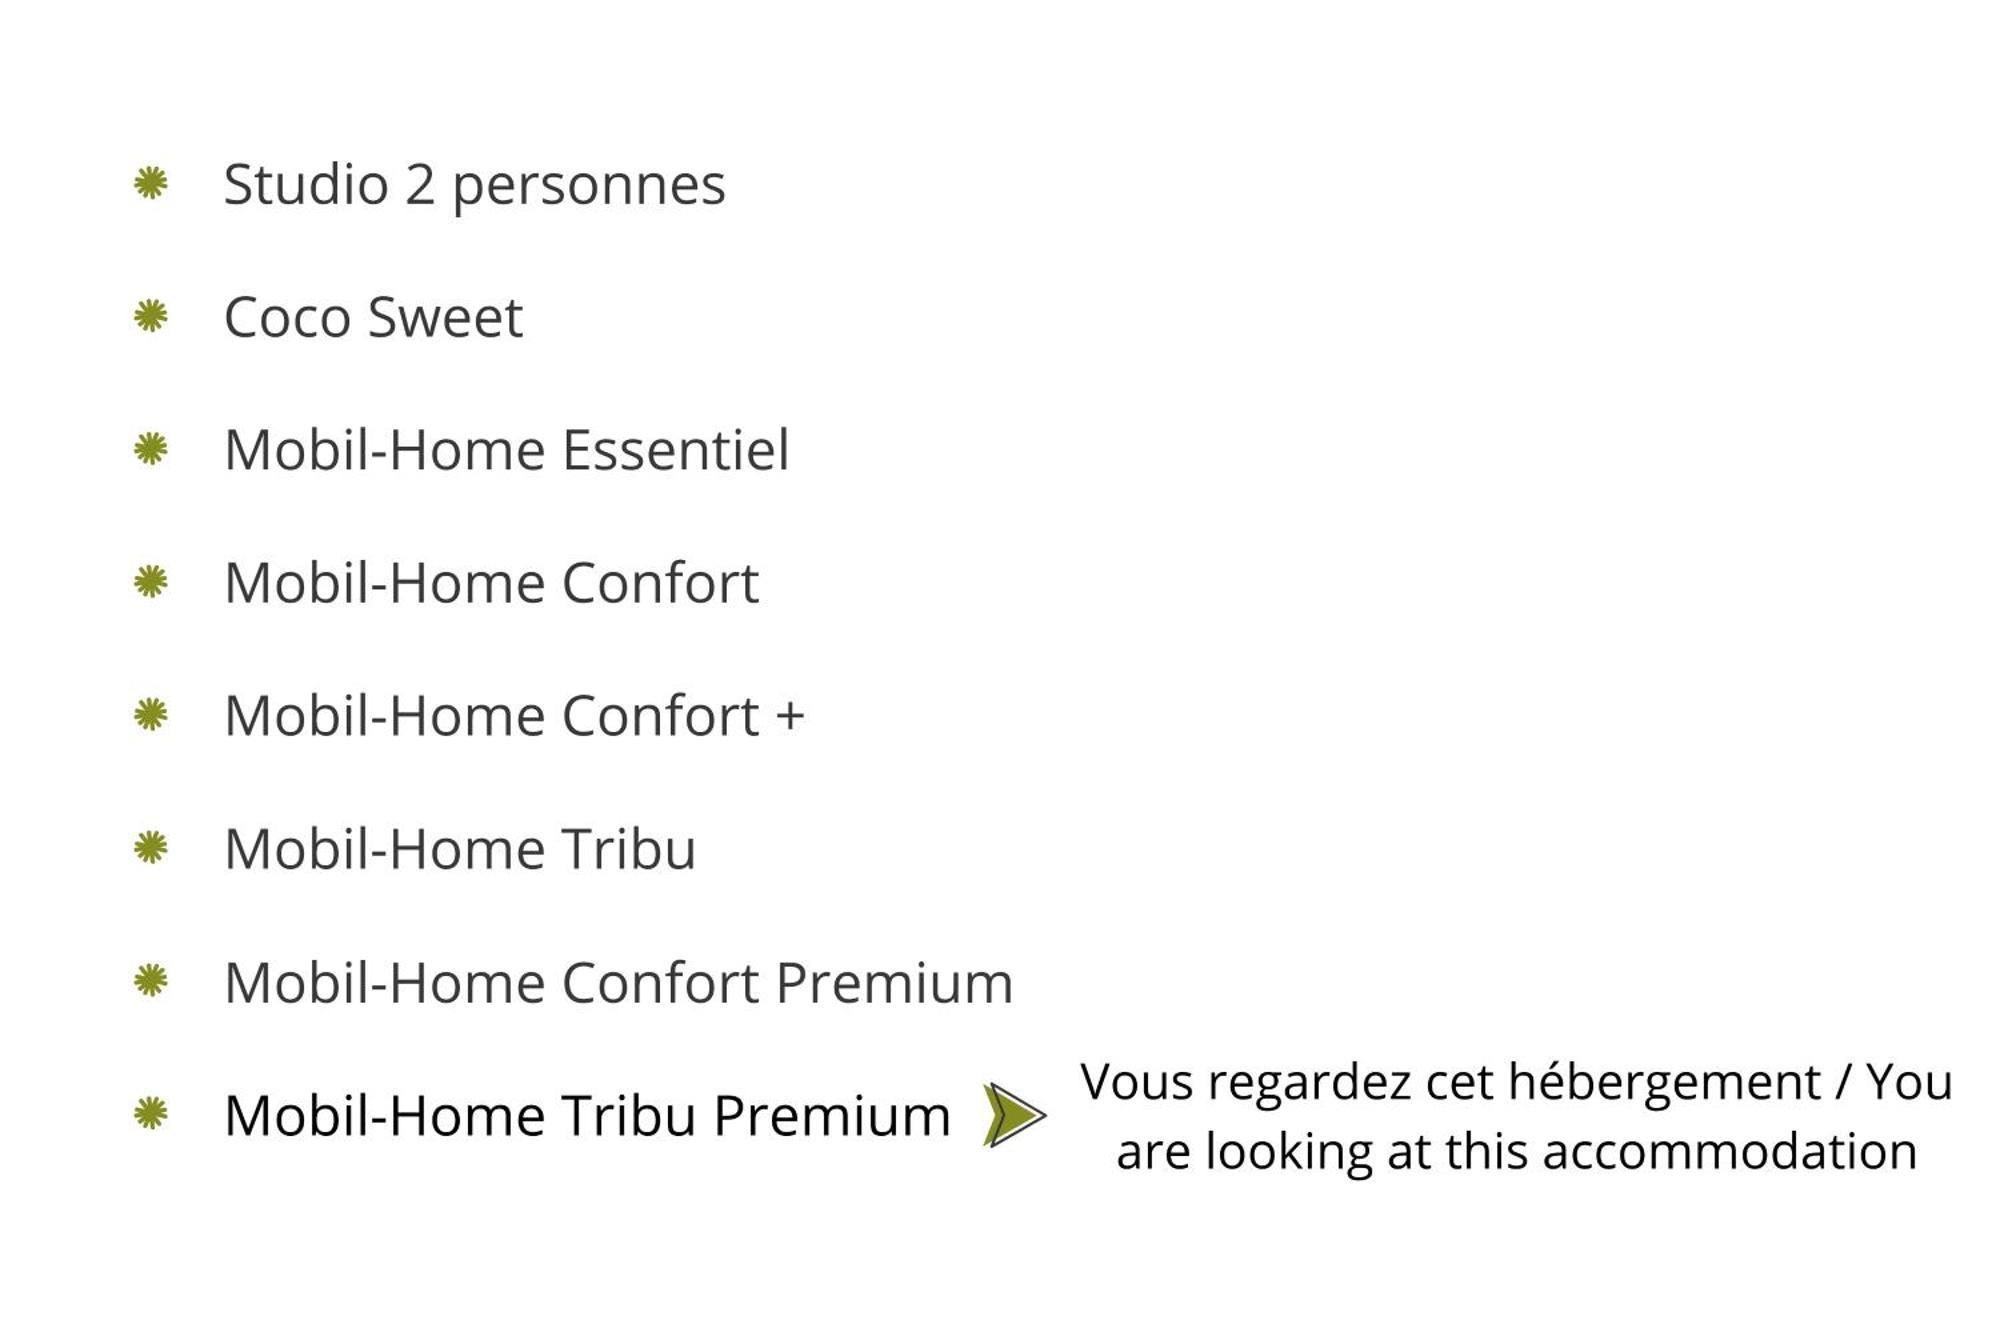
Task: Click the star bullet next to Mobil-Home Confort
Action: pos(151,582)
